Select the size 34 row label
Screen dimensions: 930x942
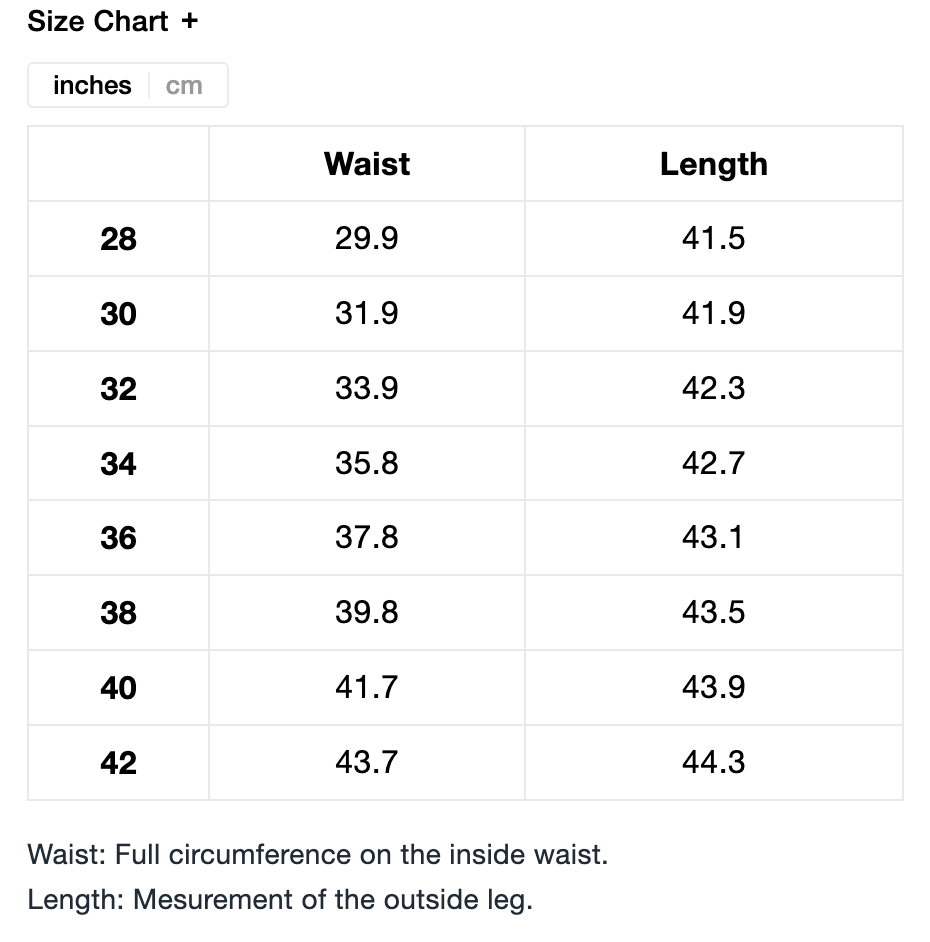click(x=118, y=464)
